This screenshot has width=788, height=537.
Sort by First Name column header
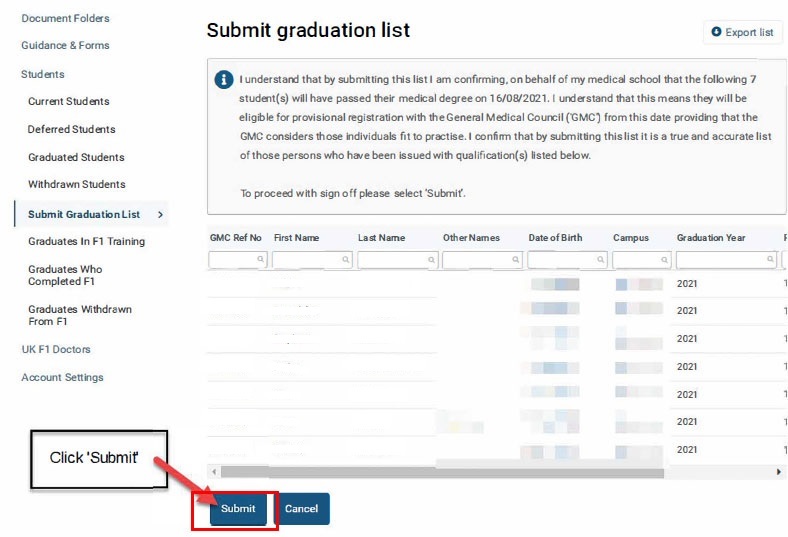[297, 238]
